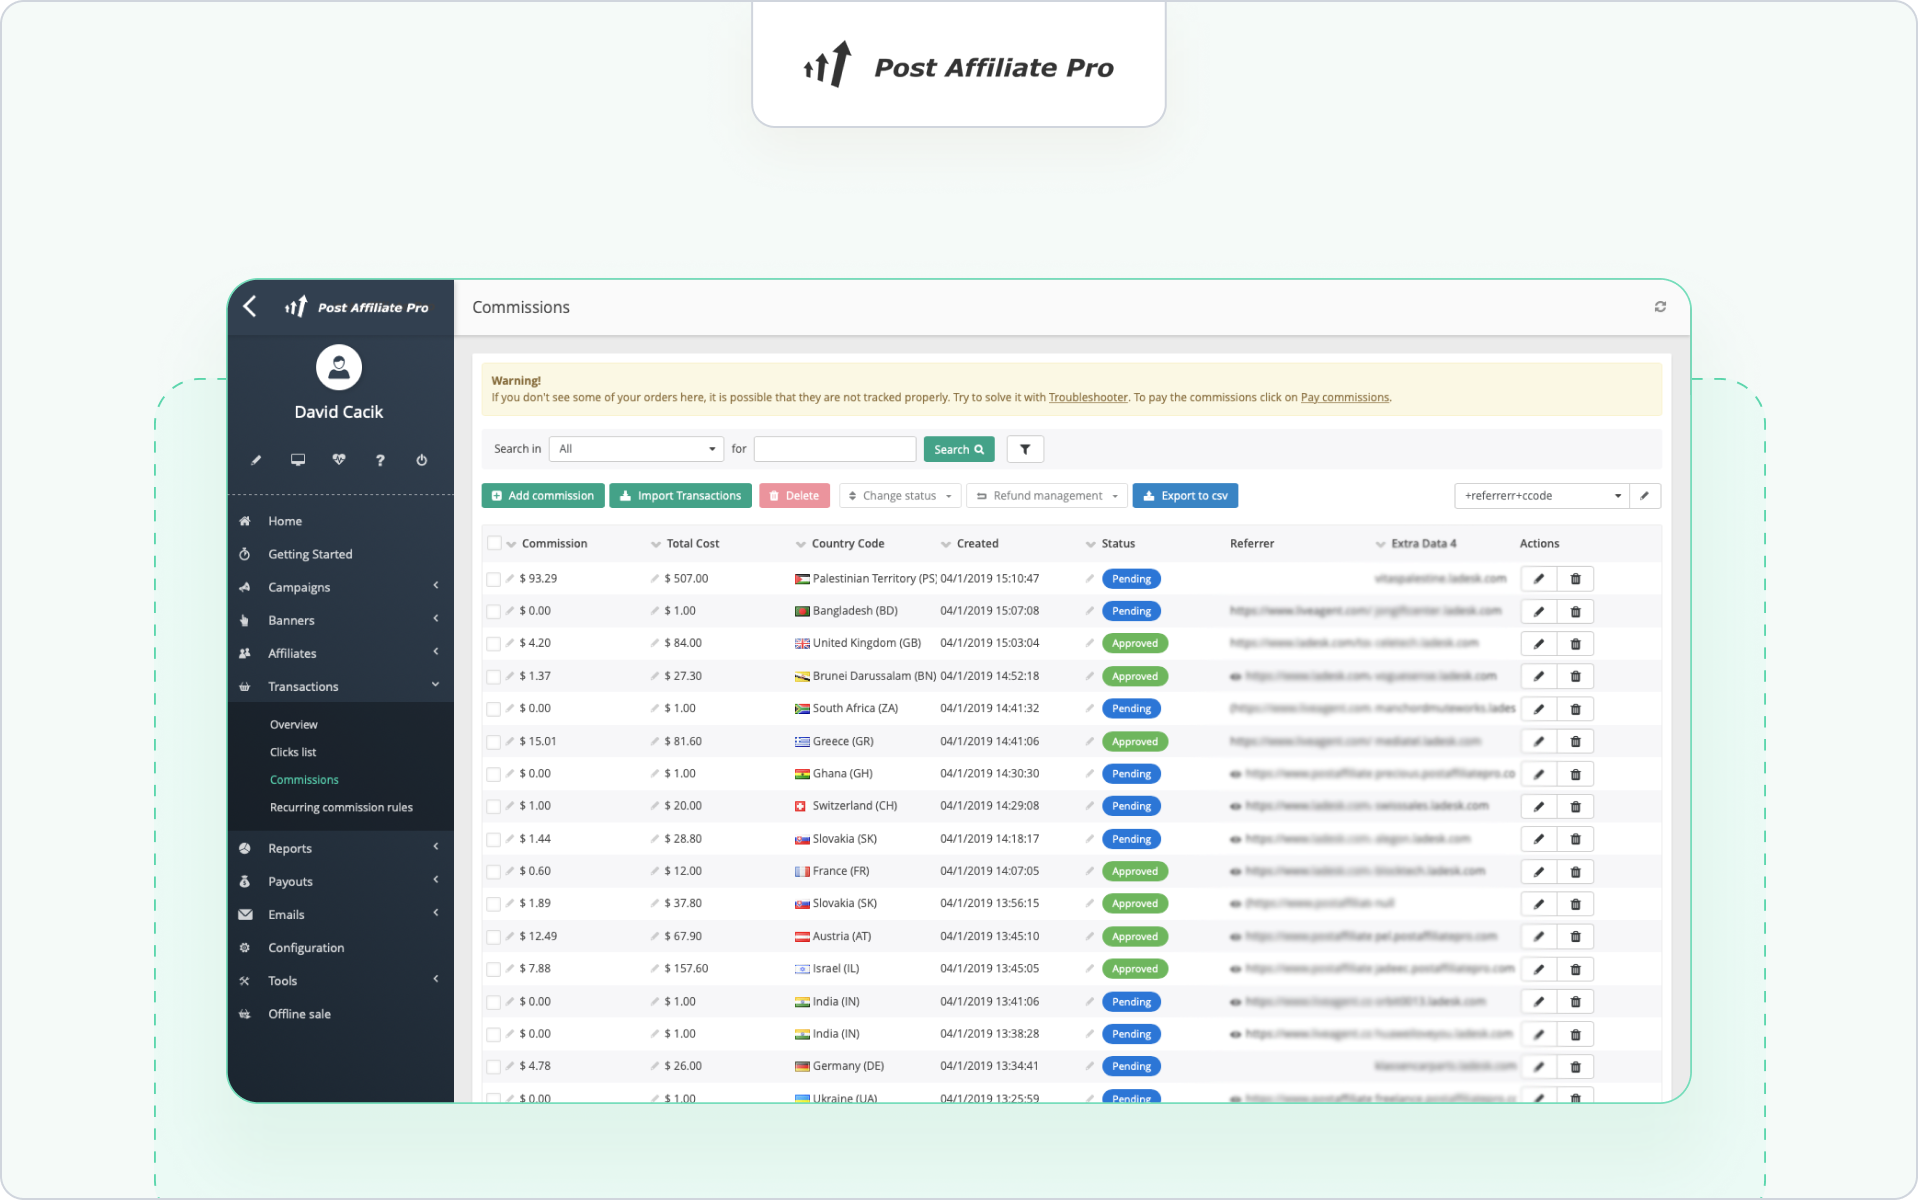Viewport: 1918px width, 1200px height.
Task: Click the Import Transactions button
Action: (x=680, y=496)
